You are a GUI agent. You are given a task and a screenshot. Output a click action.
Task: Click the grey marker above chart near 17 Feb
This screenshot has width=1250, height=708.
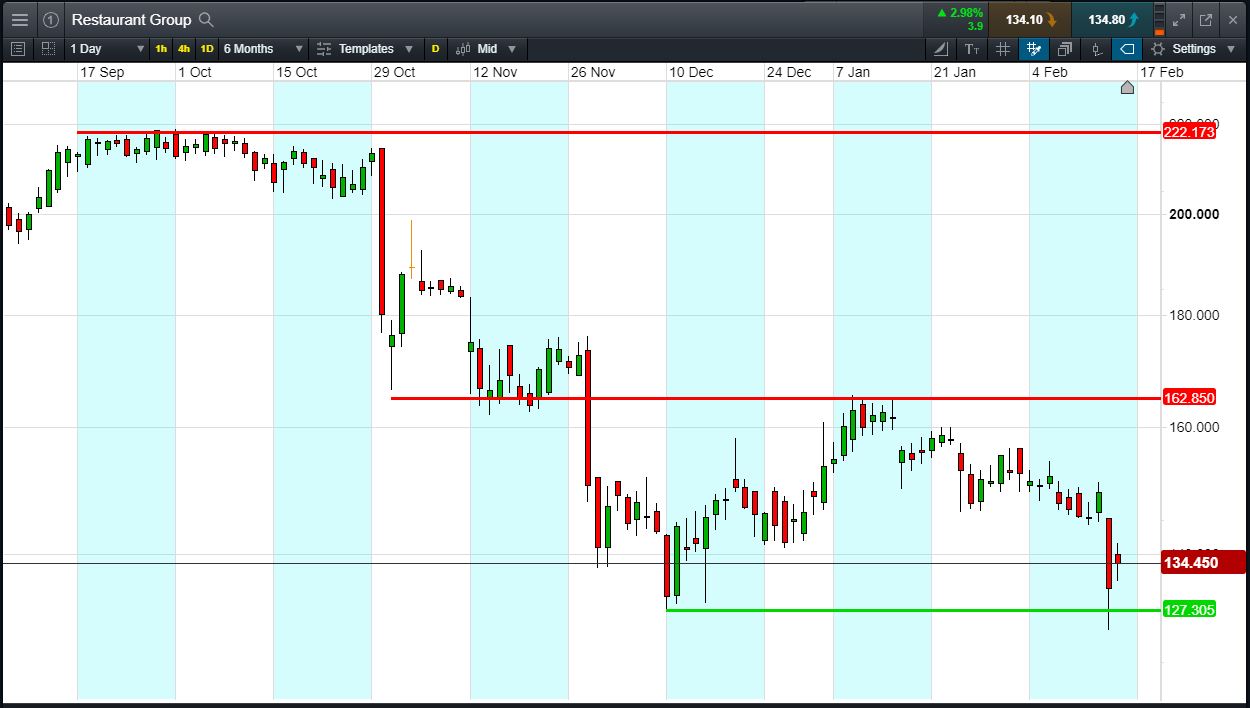pyautogui.click(x=1127, y=87)
